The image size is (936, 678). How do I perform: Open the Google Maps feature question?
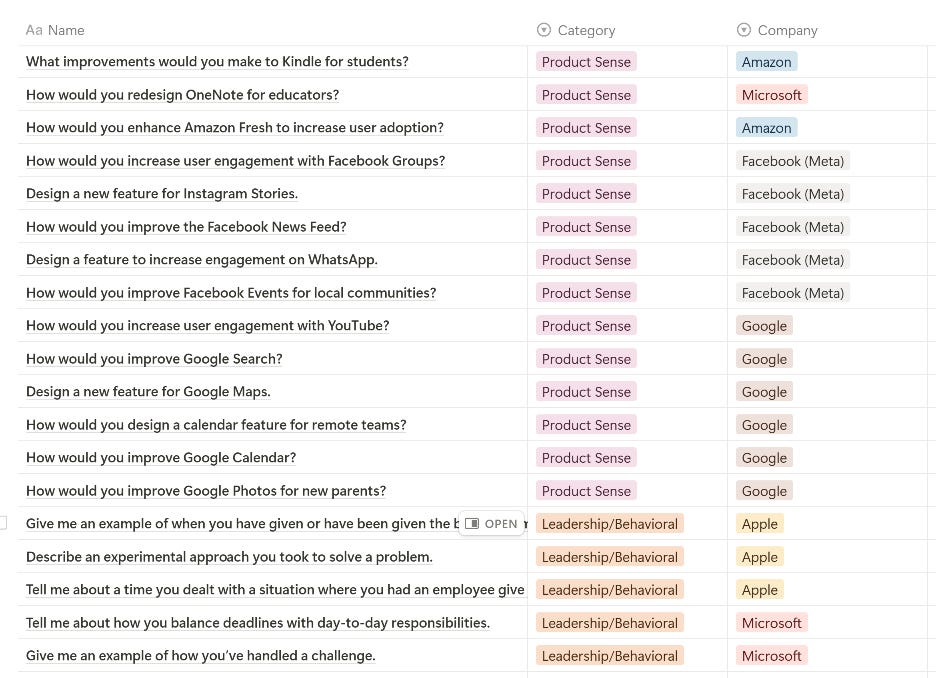click(148, 391)
